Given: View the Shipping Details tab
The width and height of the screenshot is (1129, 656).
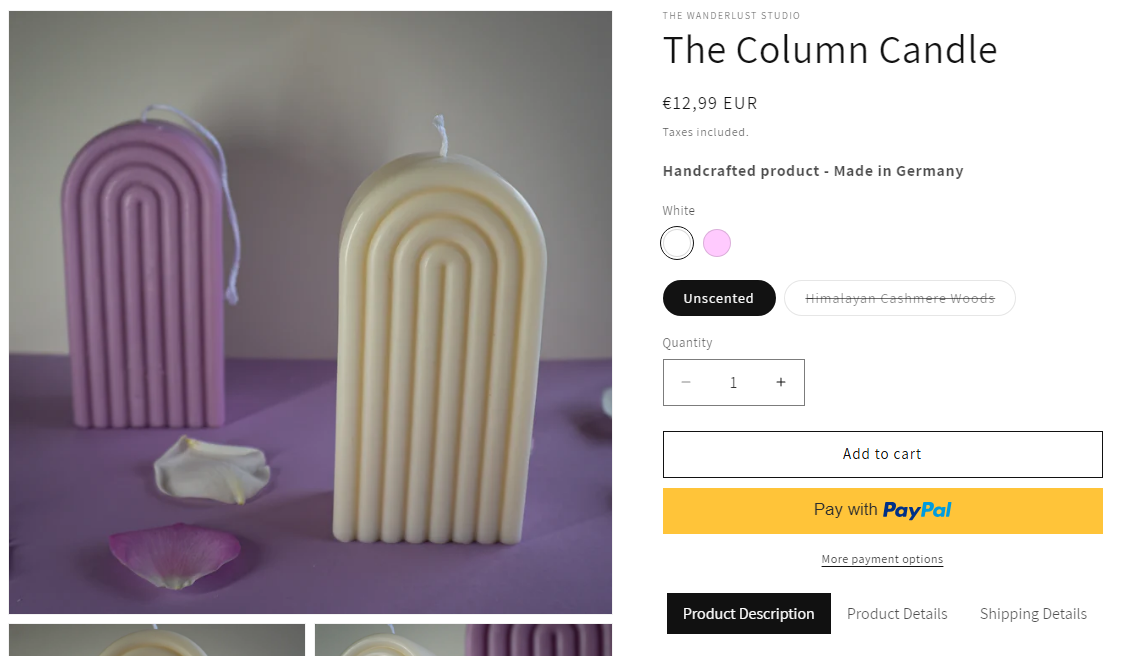Looking at the screenshot, I should pos(1033,614).
